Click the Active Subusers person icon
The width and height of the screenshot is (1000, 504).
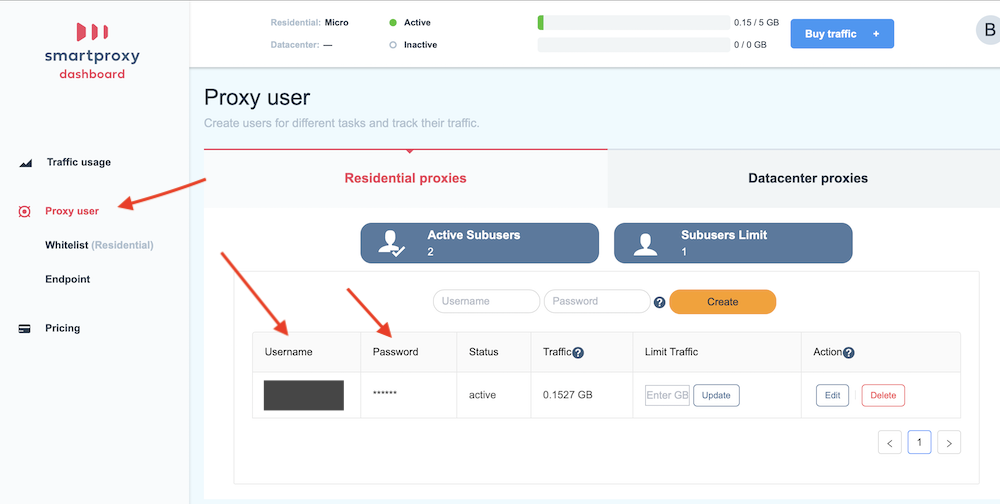tap(391, 243)
